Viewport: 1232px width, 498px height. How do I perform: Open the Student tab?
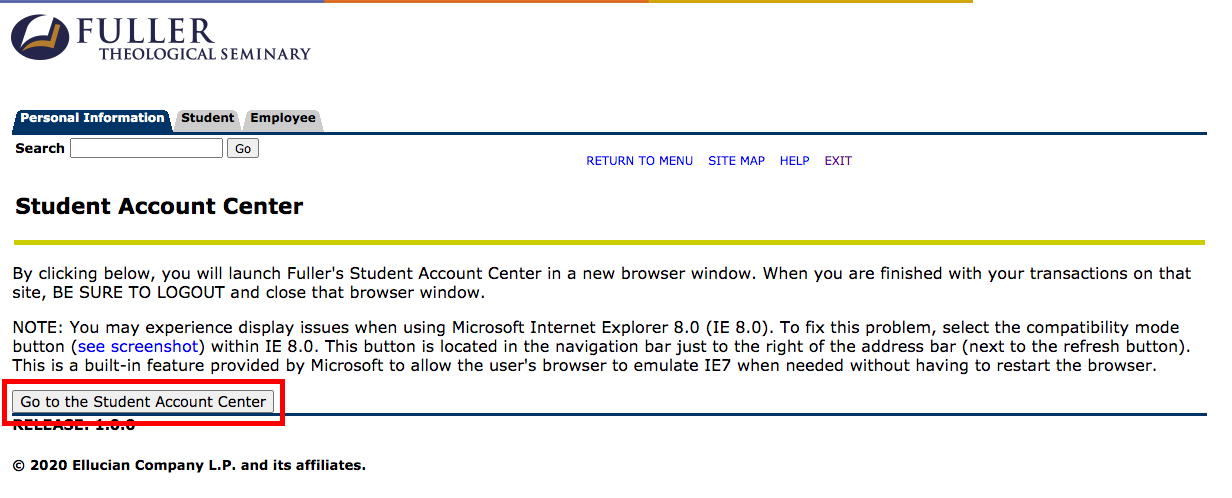pyautogui.click(x=207, y=118)
